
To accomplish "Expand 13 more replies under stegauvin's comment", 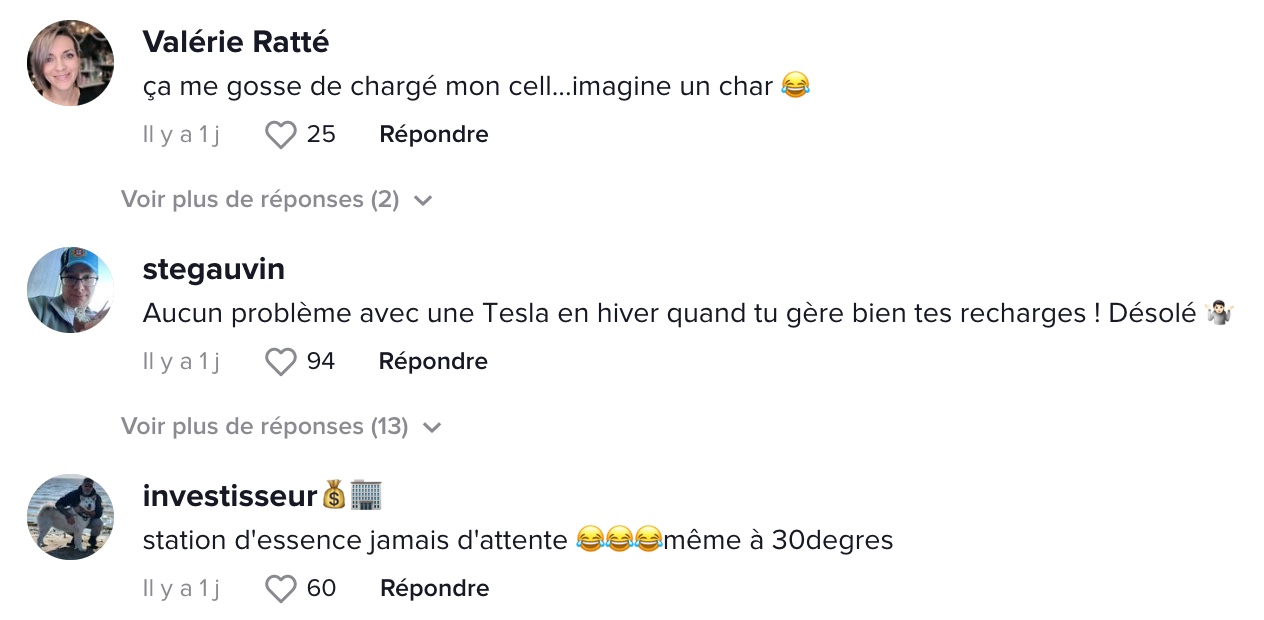I will tap(265, 427).
